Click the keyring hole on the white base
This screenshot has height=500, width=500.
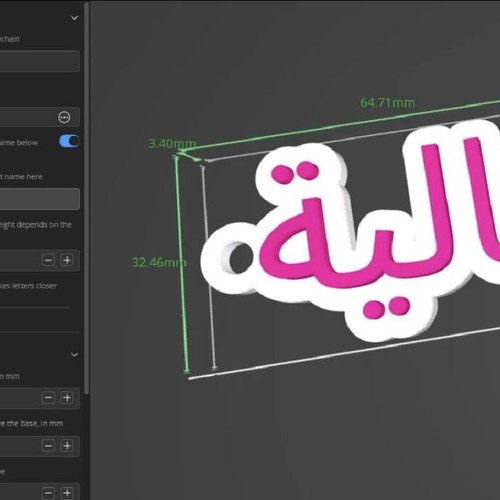[240, 257]
